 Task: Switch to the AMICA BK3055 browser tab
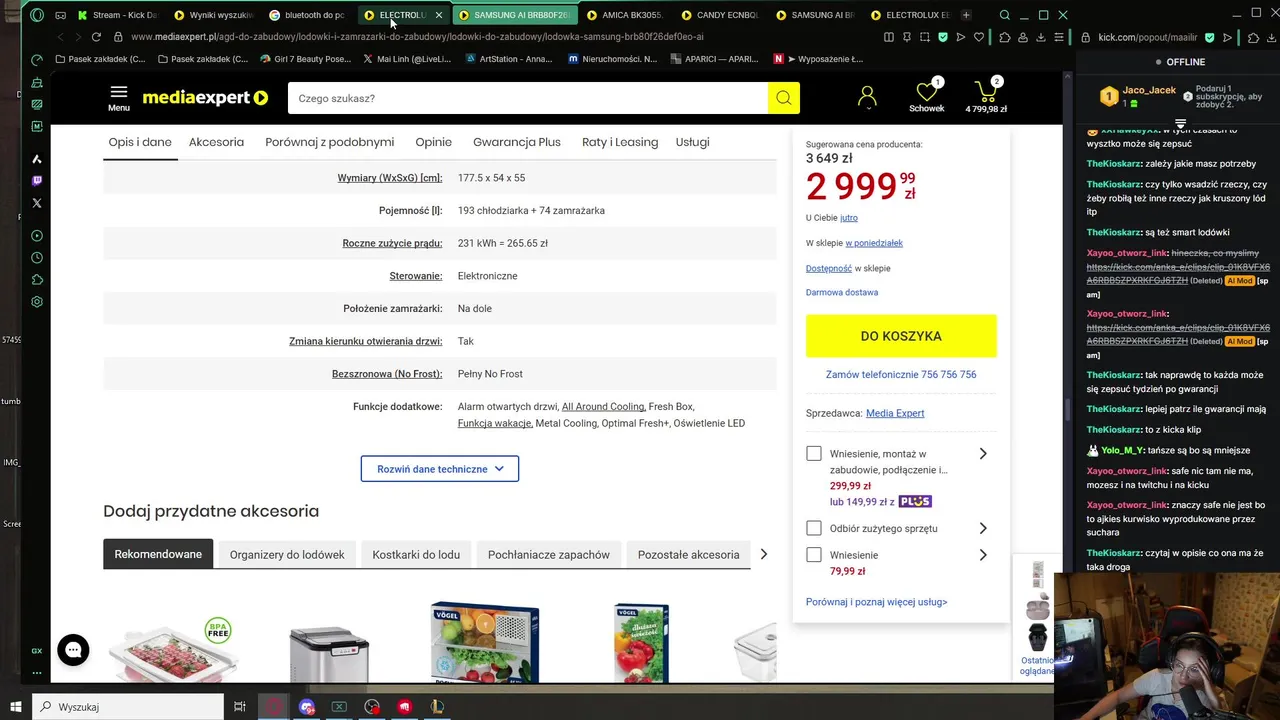(x=625, y=15)
